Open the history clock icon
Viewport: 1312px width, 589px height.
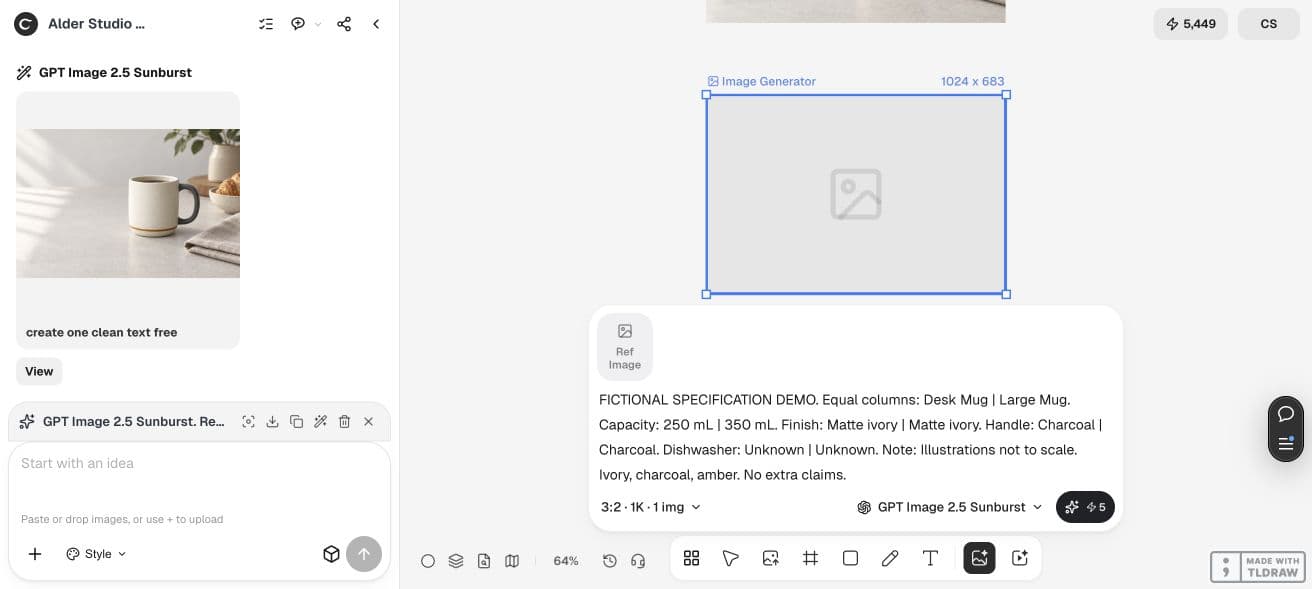pos(610,561)
